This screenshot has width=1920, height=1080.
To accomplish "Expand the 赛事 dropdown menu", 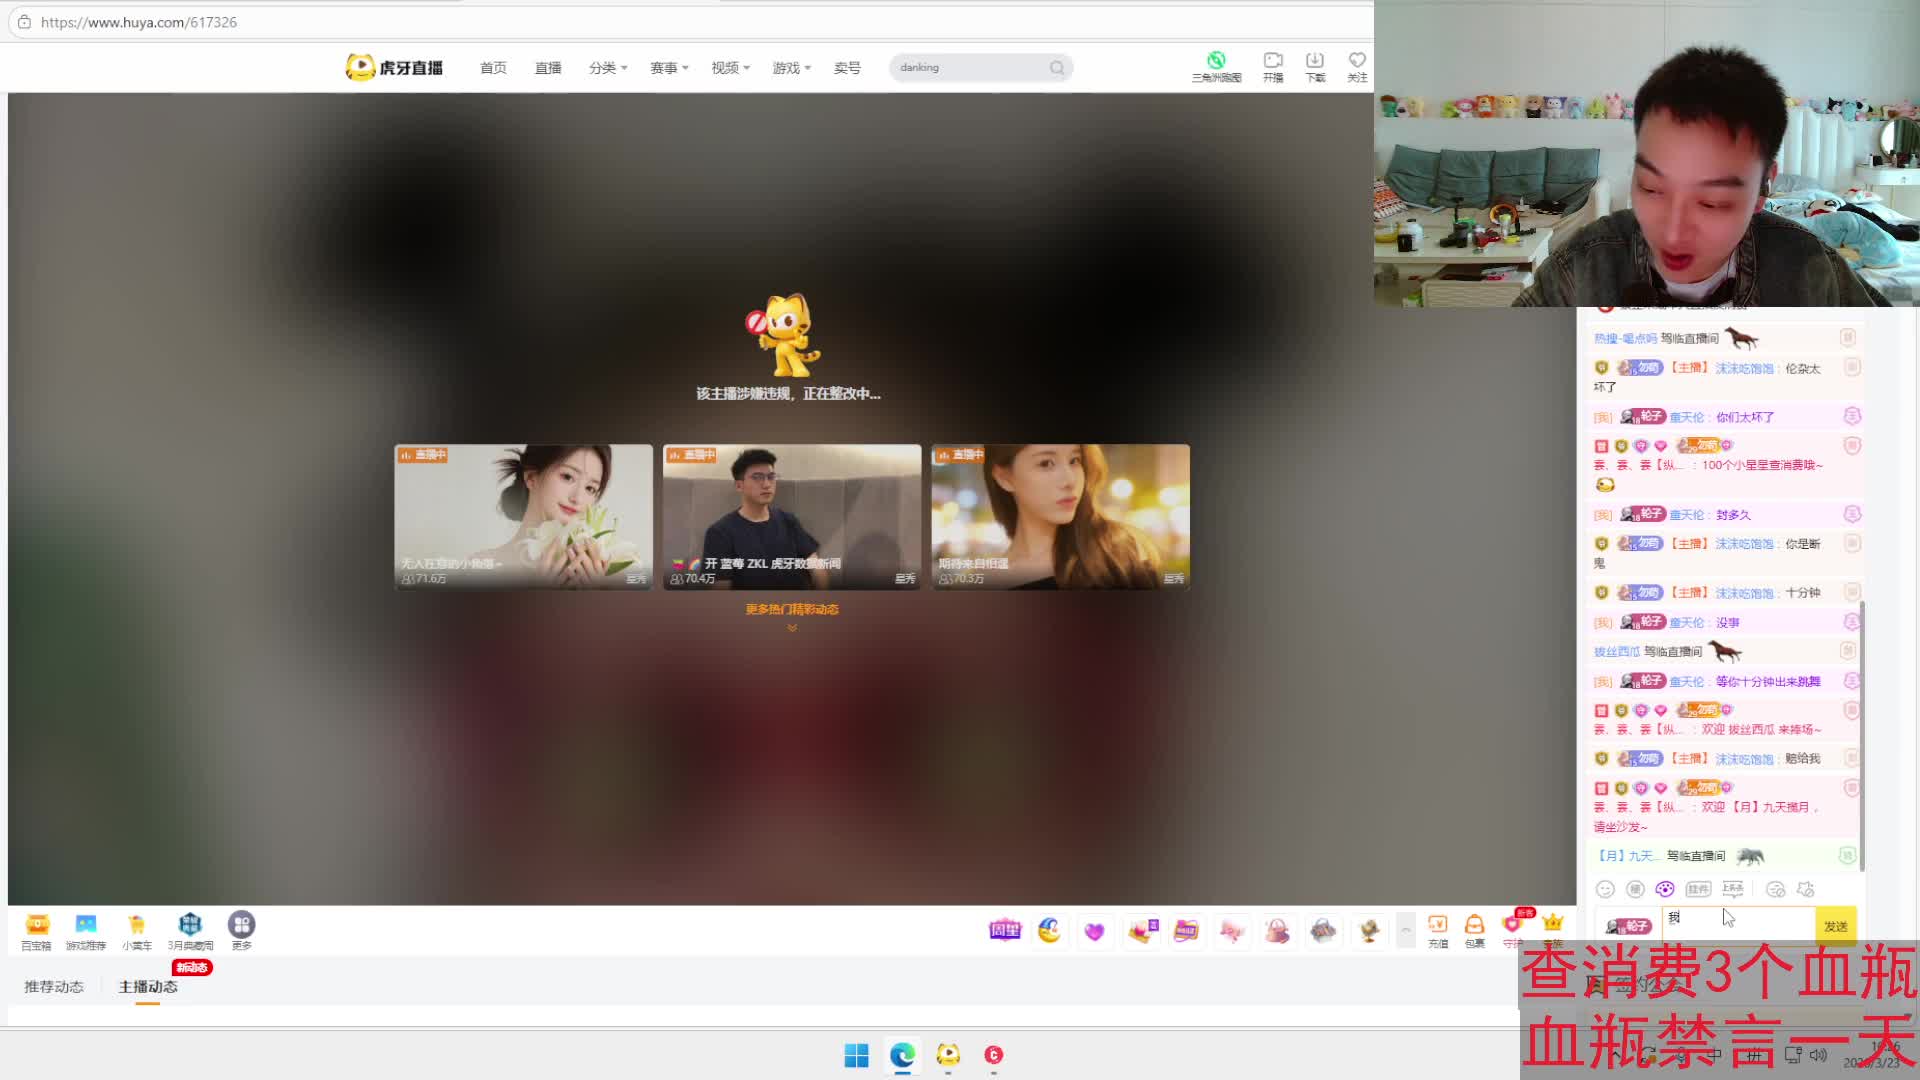I will (669, 68).
